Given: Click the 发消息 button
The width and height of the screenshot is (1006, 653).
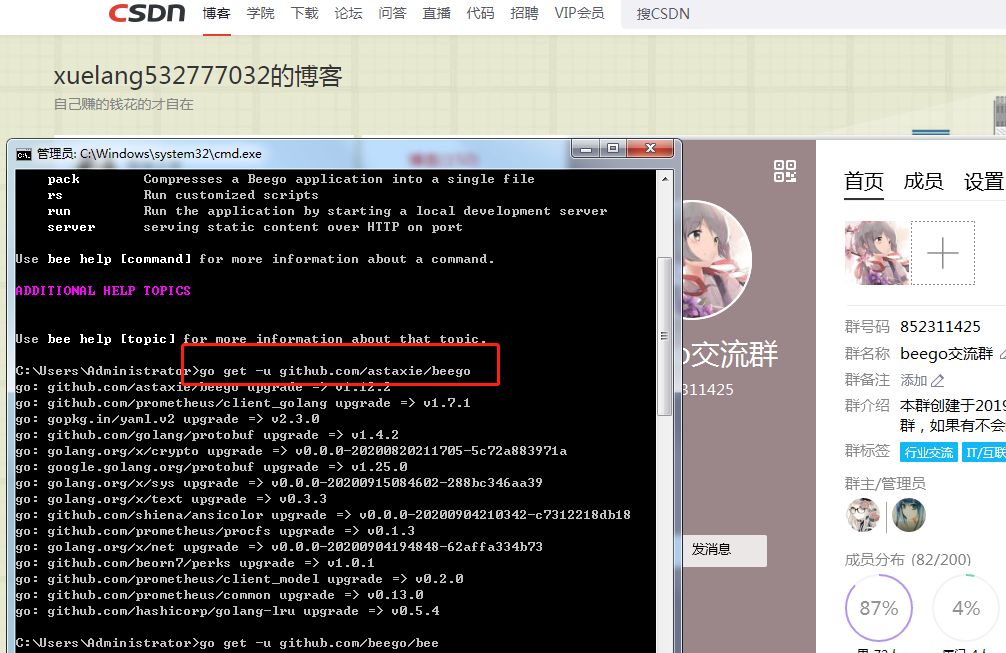Looking at the screenshot, I should 724,550.
